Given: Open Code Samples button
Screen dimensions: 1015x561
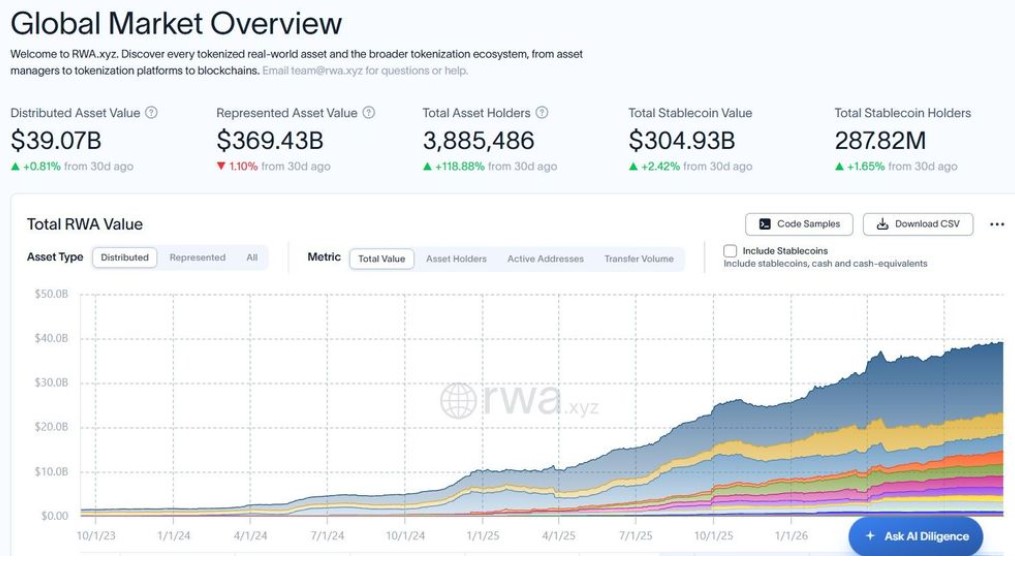Looking at the screenshot, I should click(799, 224).
